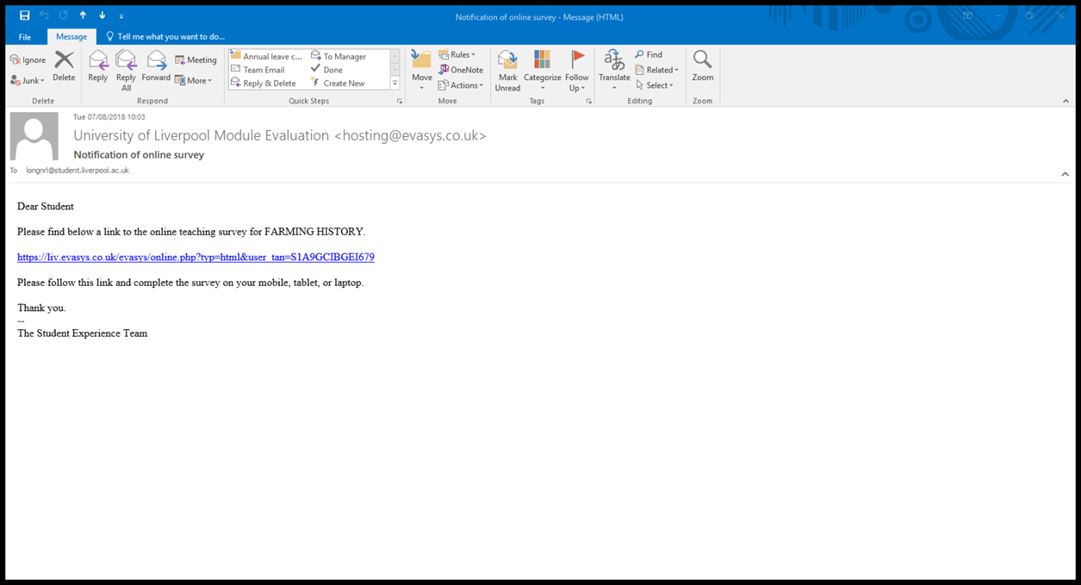Expand the Quick Steps gallery
The image size is (1081, 585).
click(x=395, y=83)
